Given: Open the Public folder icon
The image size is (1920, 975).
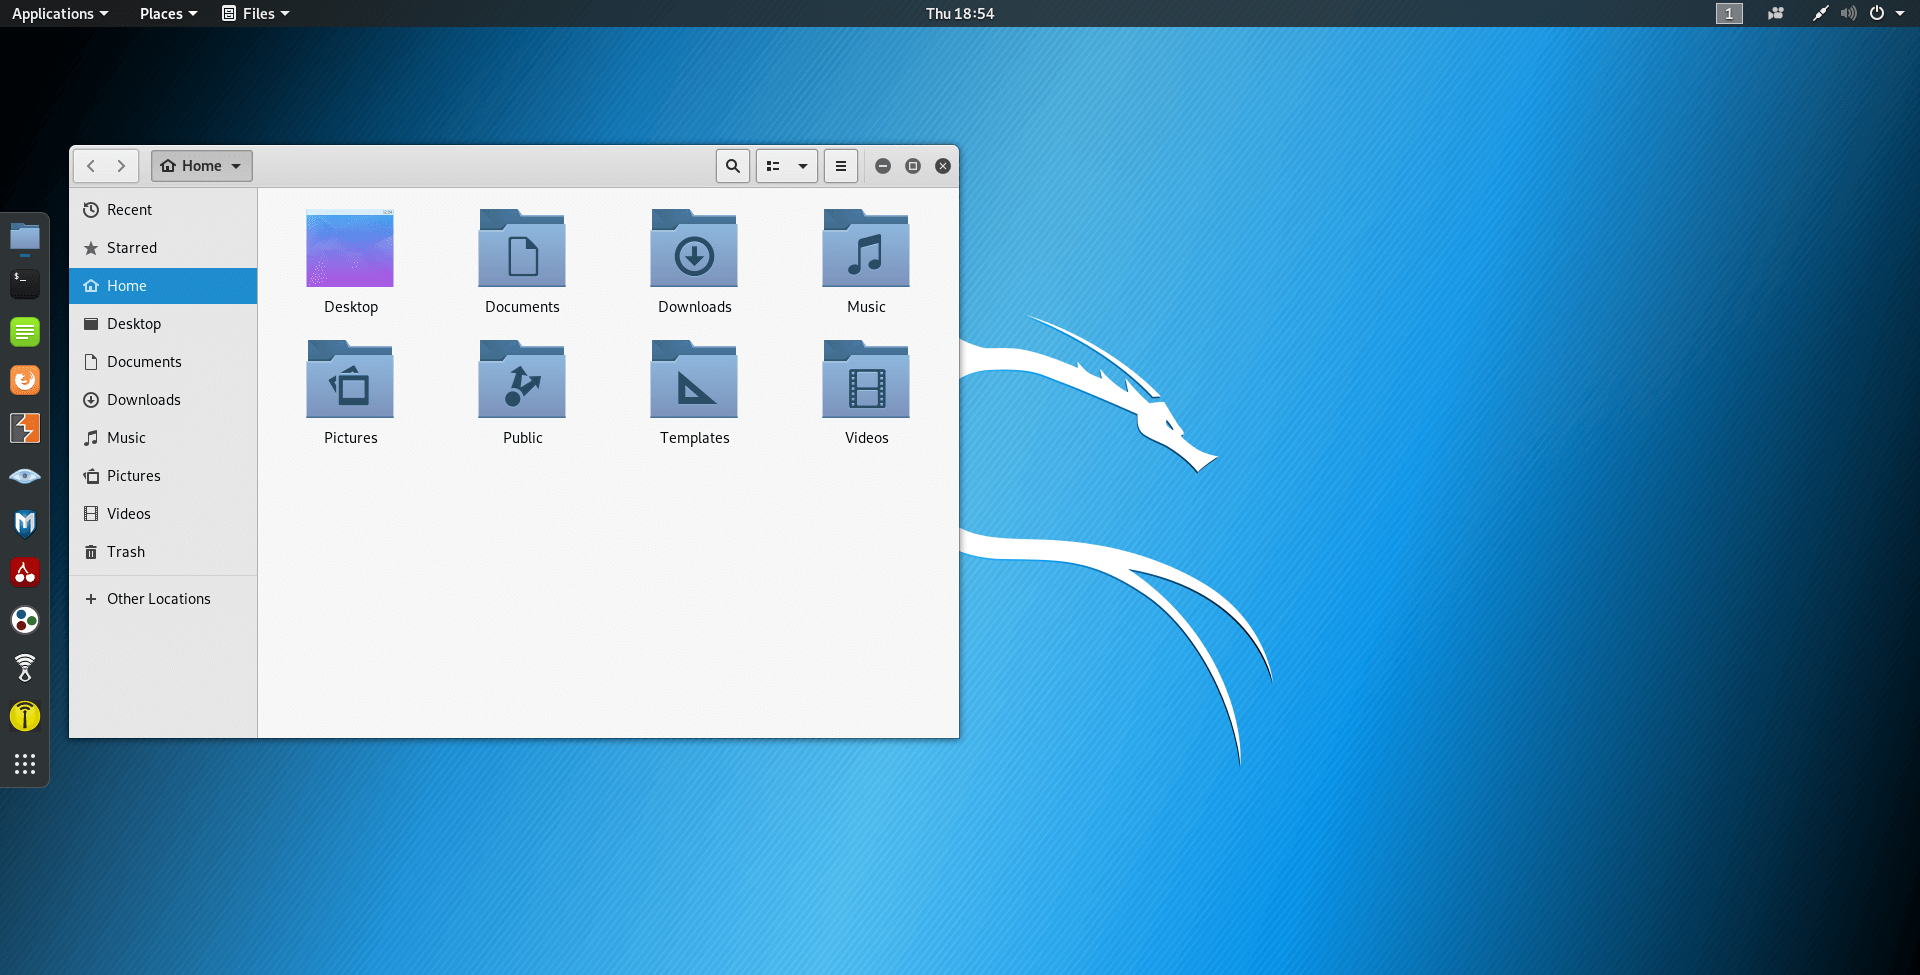Looking at the screenshot, I should 522,379.
